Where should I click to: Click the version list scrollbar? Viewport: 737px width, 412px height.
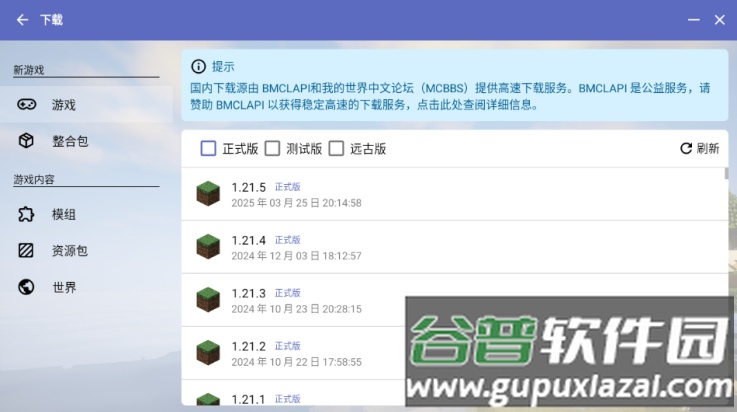click(x=727, y=173)
